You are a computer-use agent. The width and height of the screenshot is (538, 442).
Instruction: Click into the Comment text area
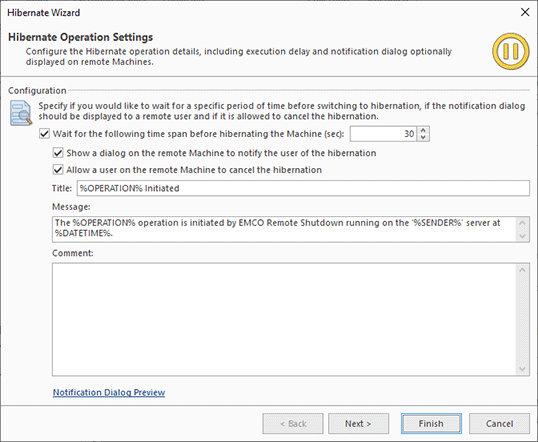point(284,319)
